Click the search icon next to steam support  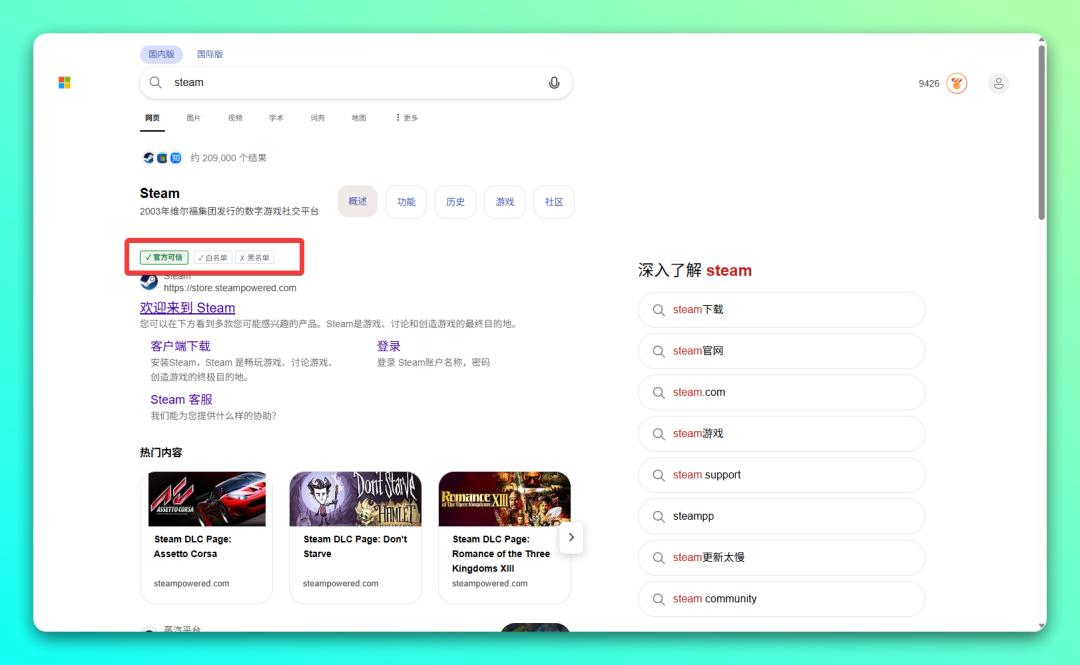[658, 475]
